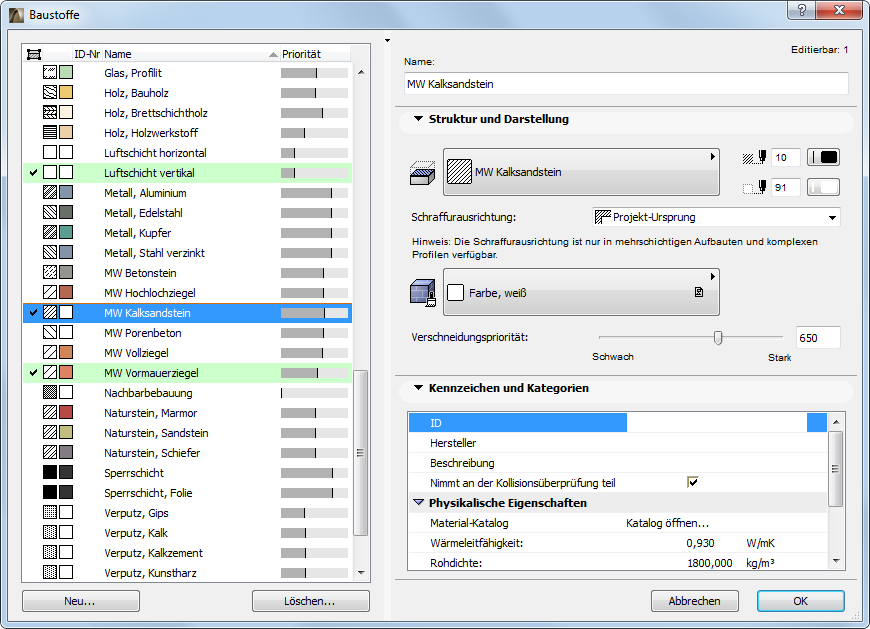870x629 pixels.
Task: Click the hatch icon of Metall, Edelstahl row
Action: [50, 212]
